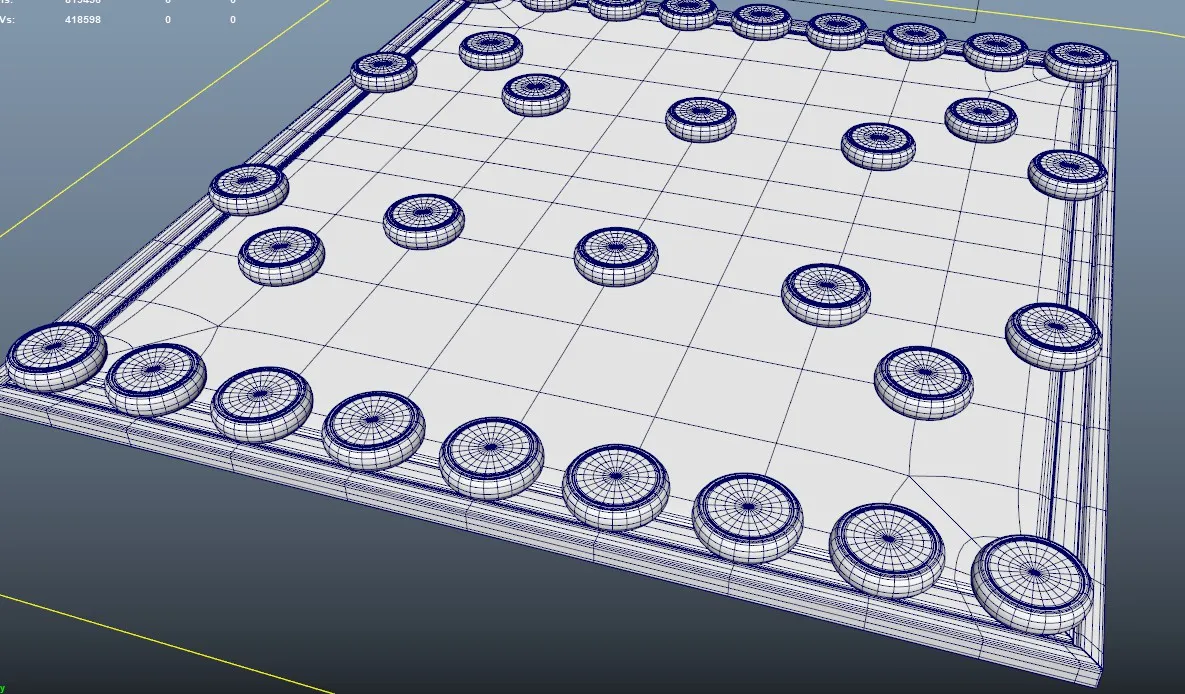Click the 'Vs:' vertex count label
This screenshot has height=694, width=1185.
coord(6,20)
